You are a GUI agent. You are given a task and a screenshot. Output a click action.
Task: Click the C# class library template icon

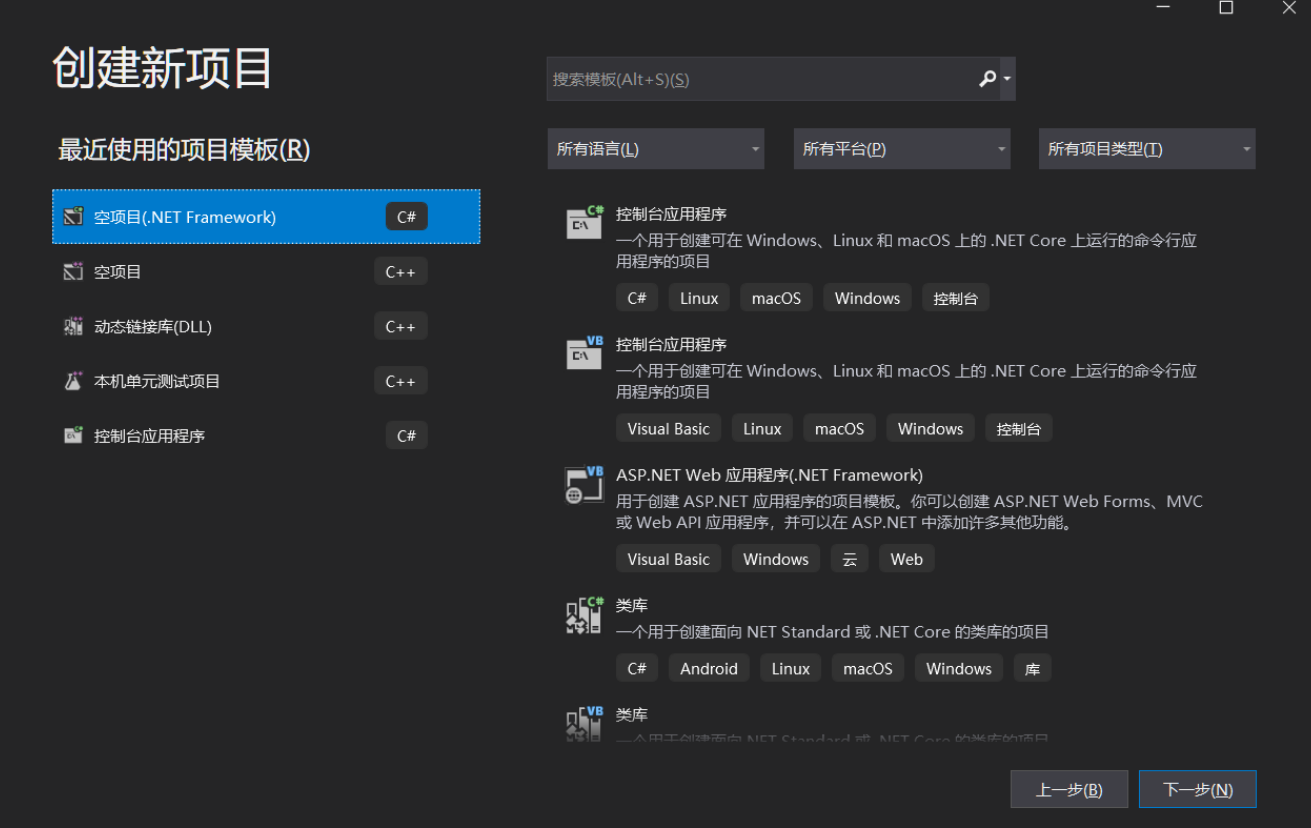click(x=585, y=615)
